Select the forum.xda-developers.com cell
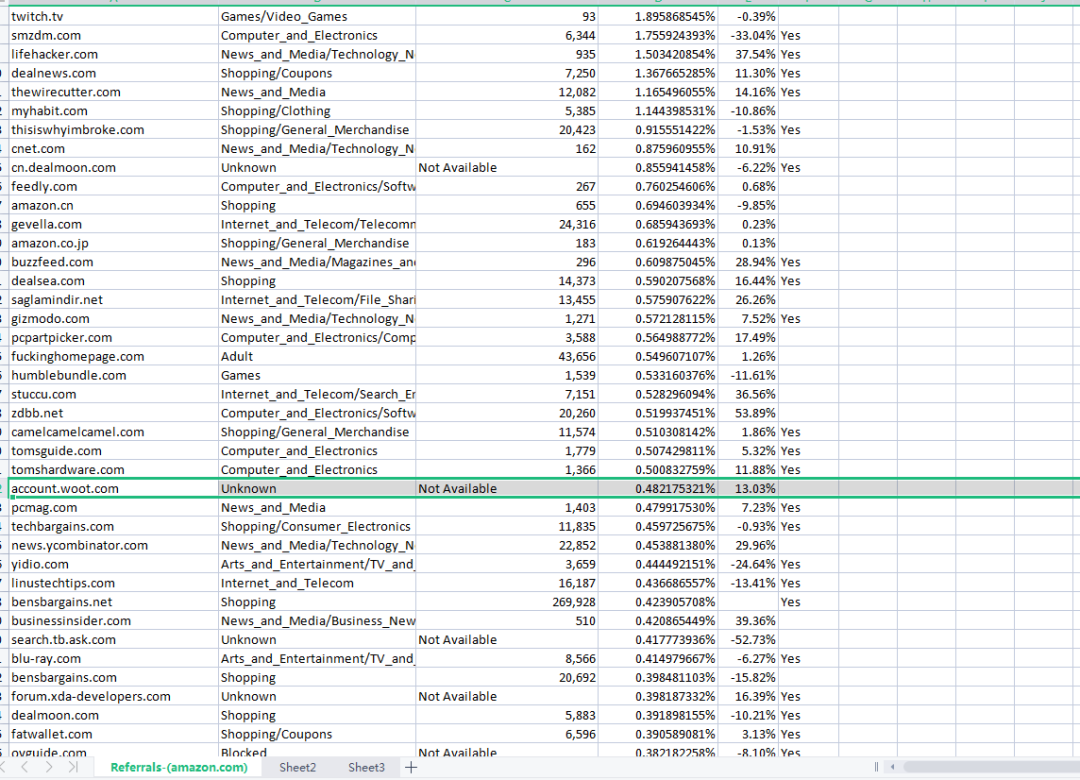The width and height of the screenshot is (1080, 780). click(x=114, y=696)
